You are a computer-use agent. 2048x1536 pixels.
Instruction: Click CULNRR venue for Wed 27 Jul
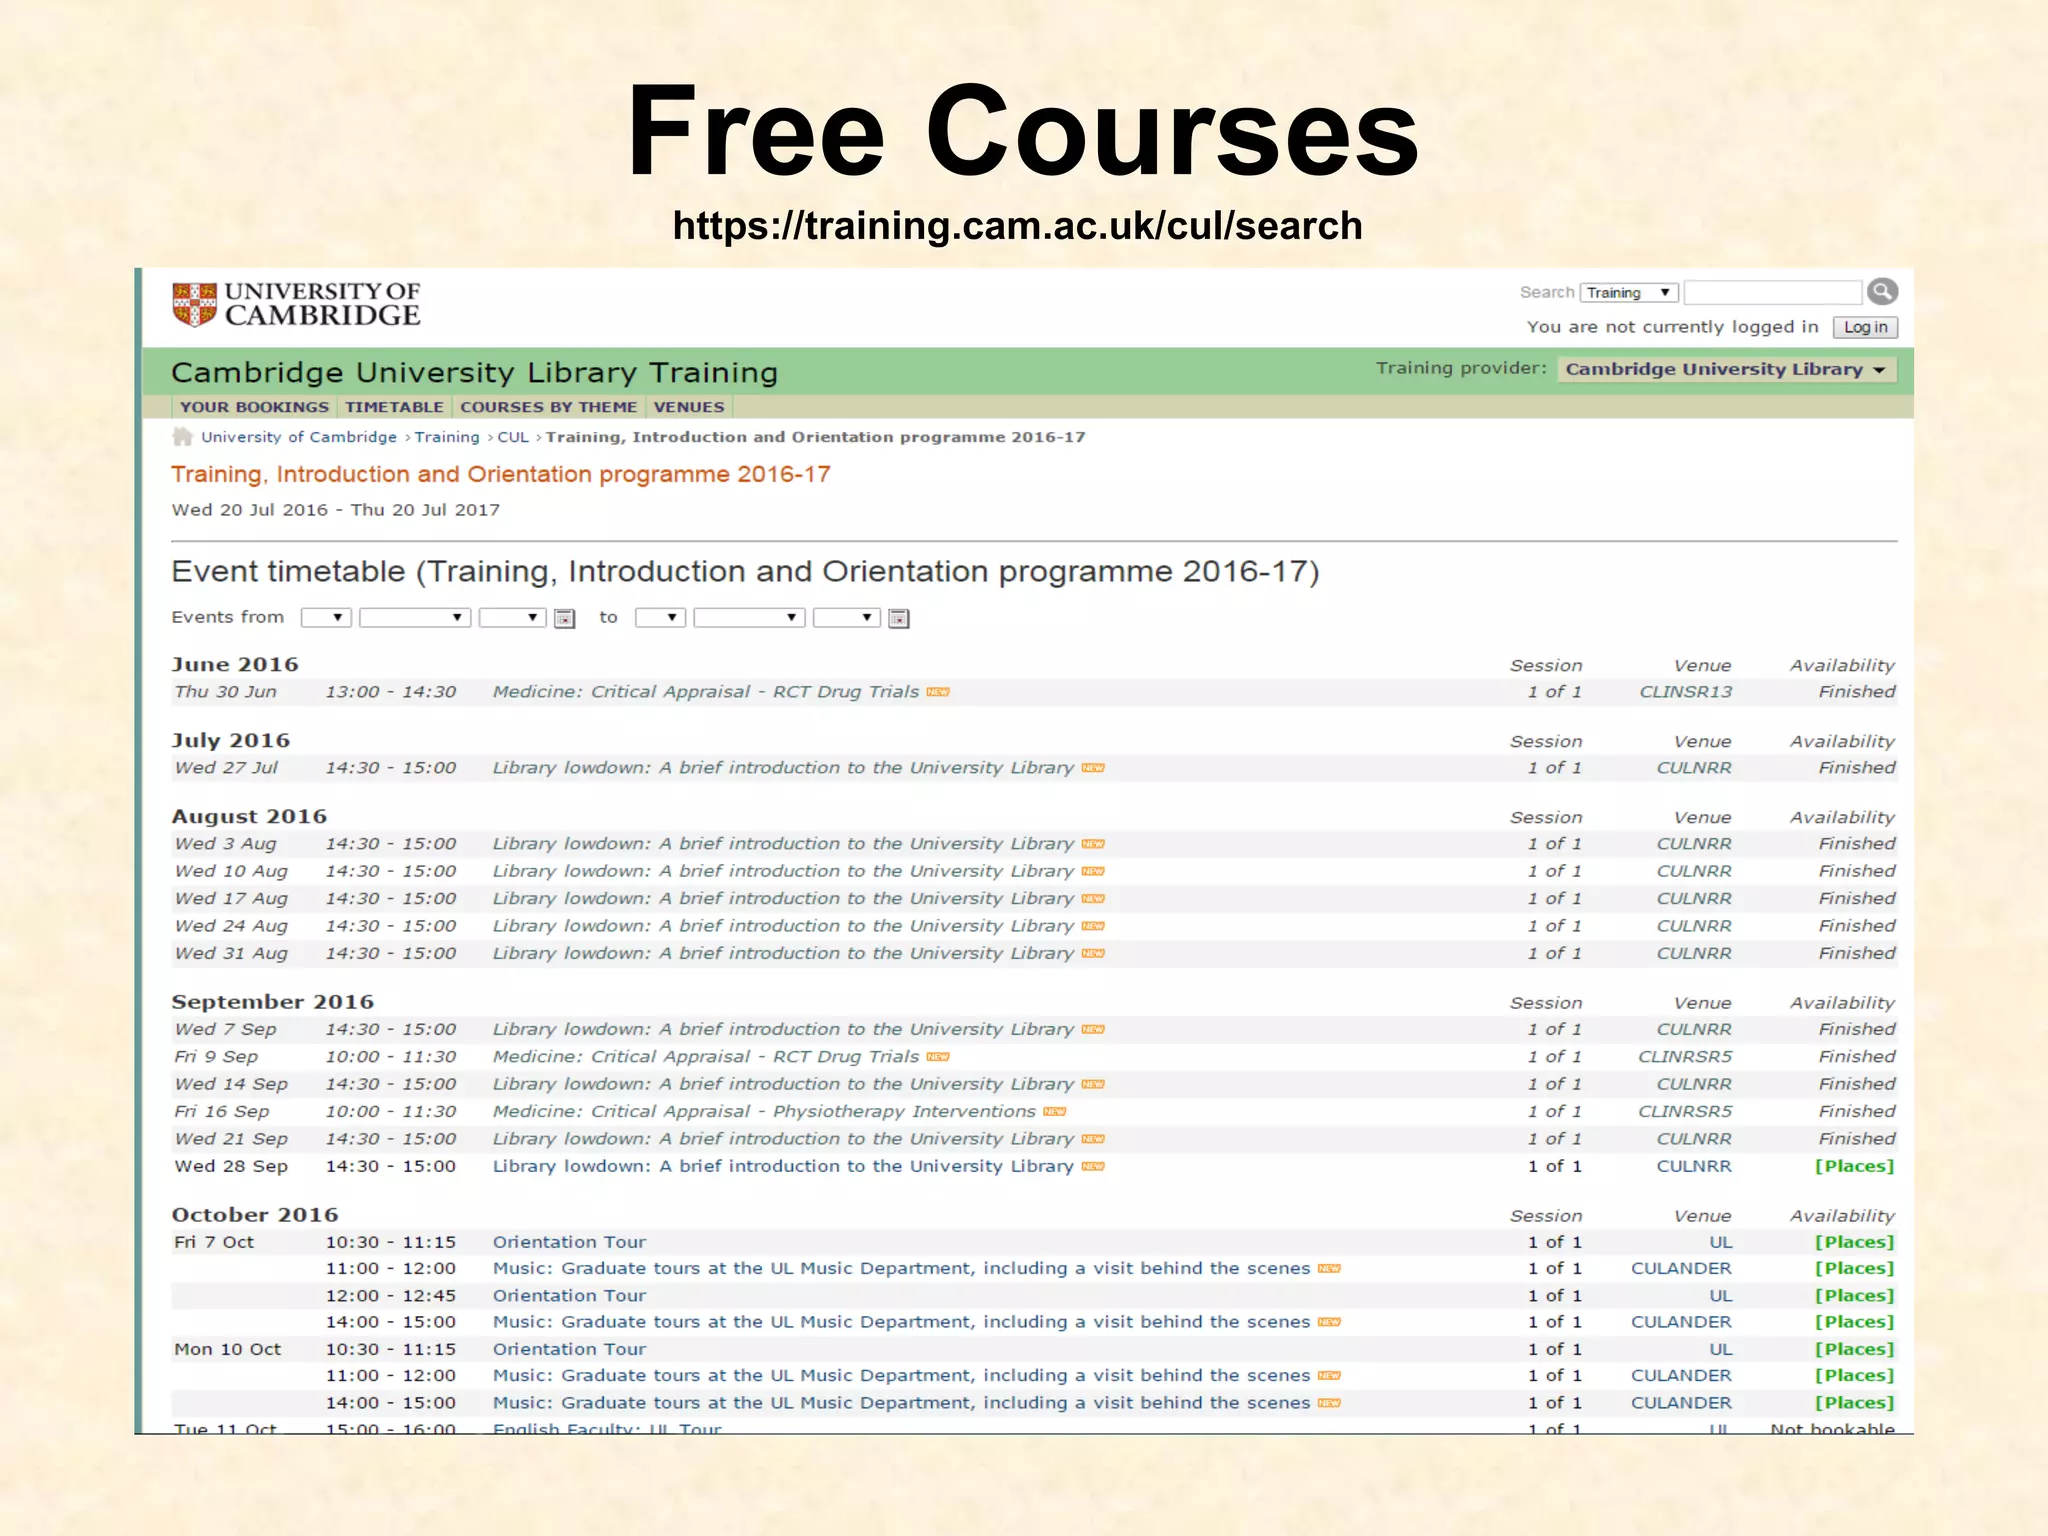[x=1694, y=768]
